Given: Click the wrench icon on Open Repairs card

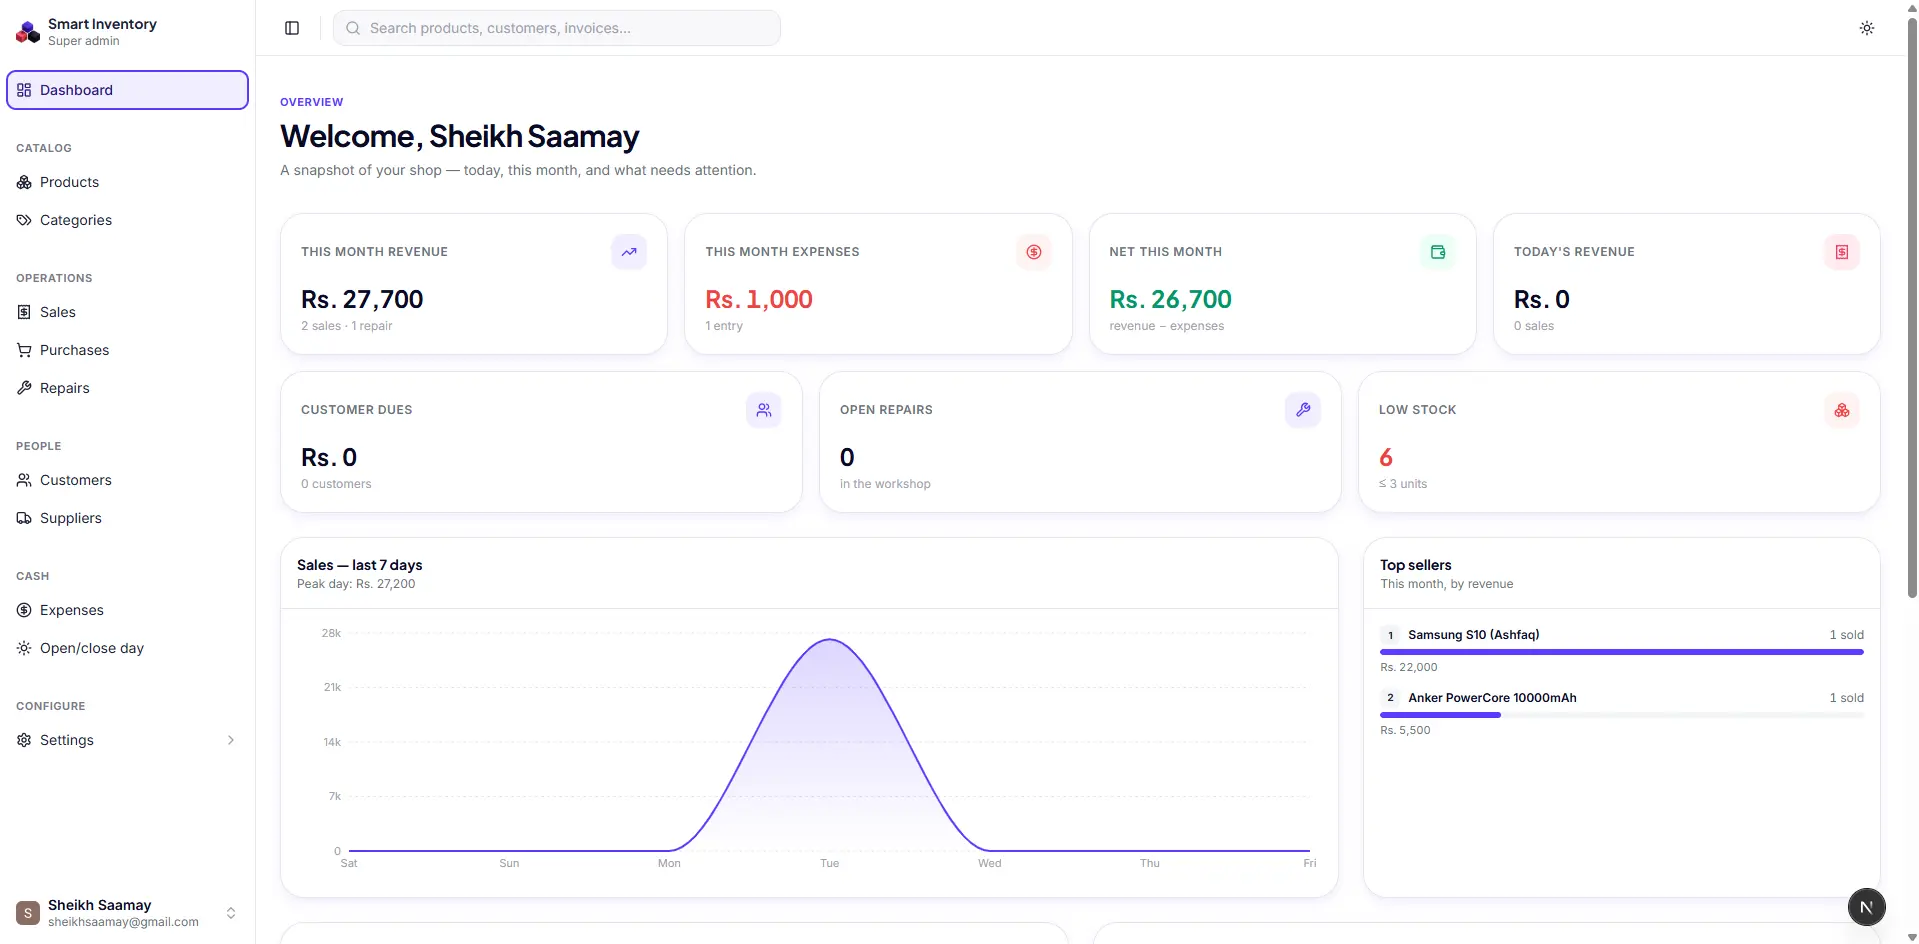Looking at the screenshot, I should pyautogui.click(x=1303, y=410).
